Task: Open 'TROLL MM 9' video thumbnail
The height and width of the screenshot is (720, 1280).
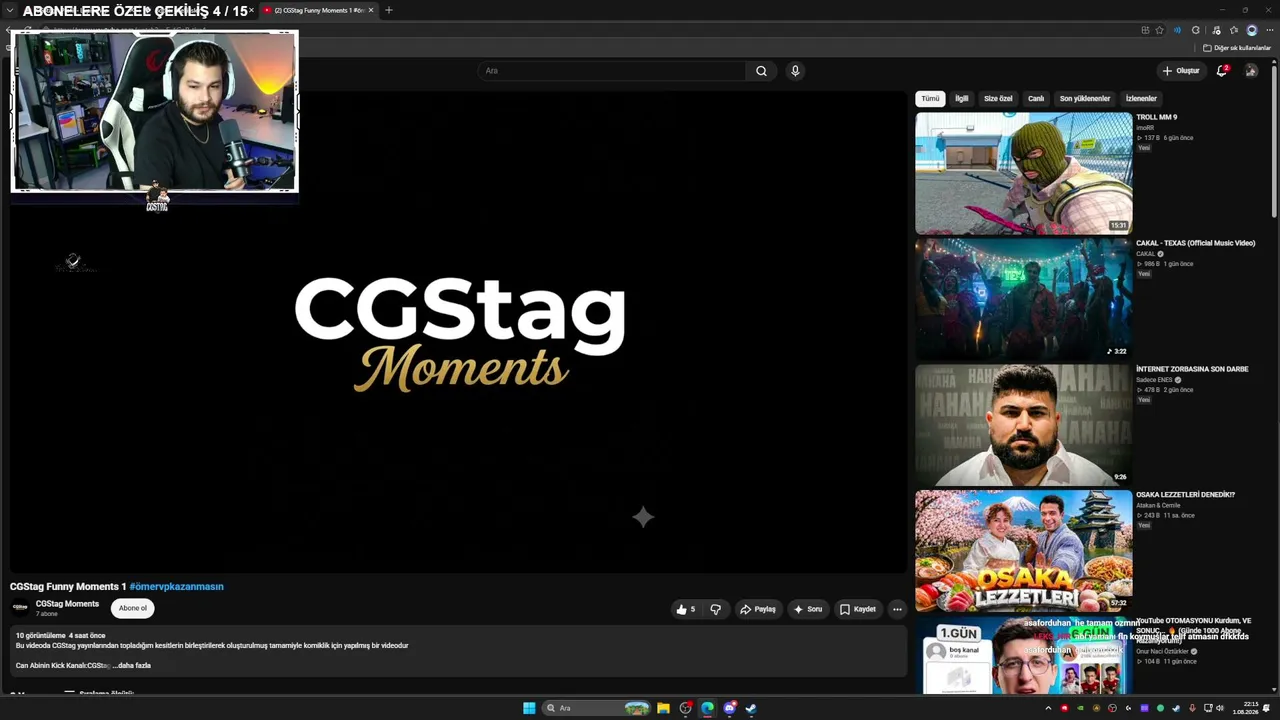Action: [1024, 173]
